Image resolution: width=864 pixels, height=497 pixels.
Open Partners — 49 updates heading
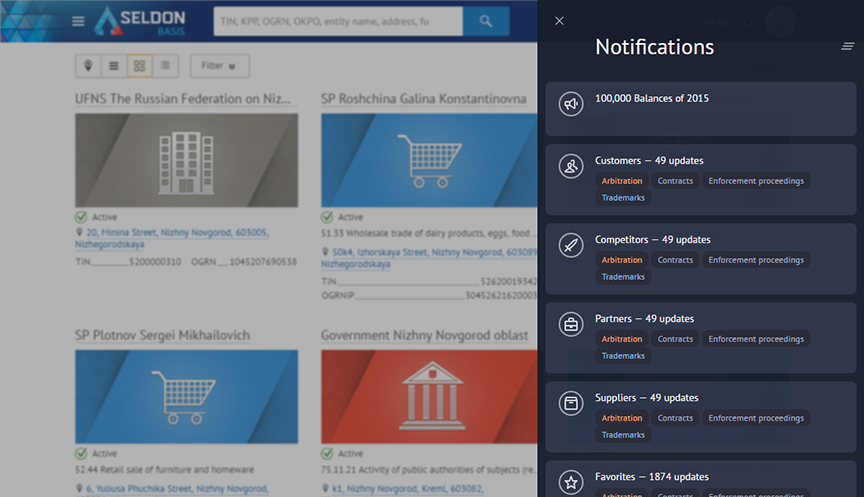click(644, 318)
